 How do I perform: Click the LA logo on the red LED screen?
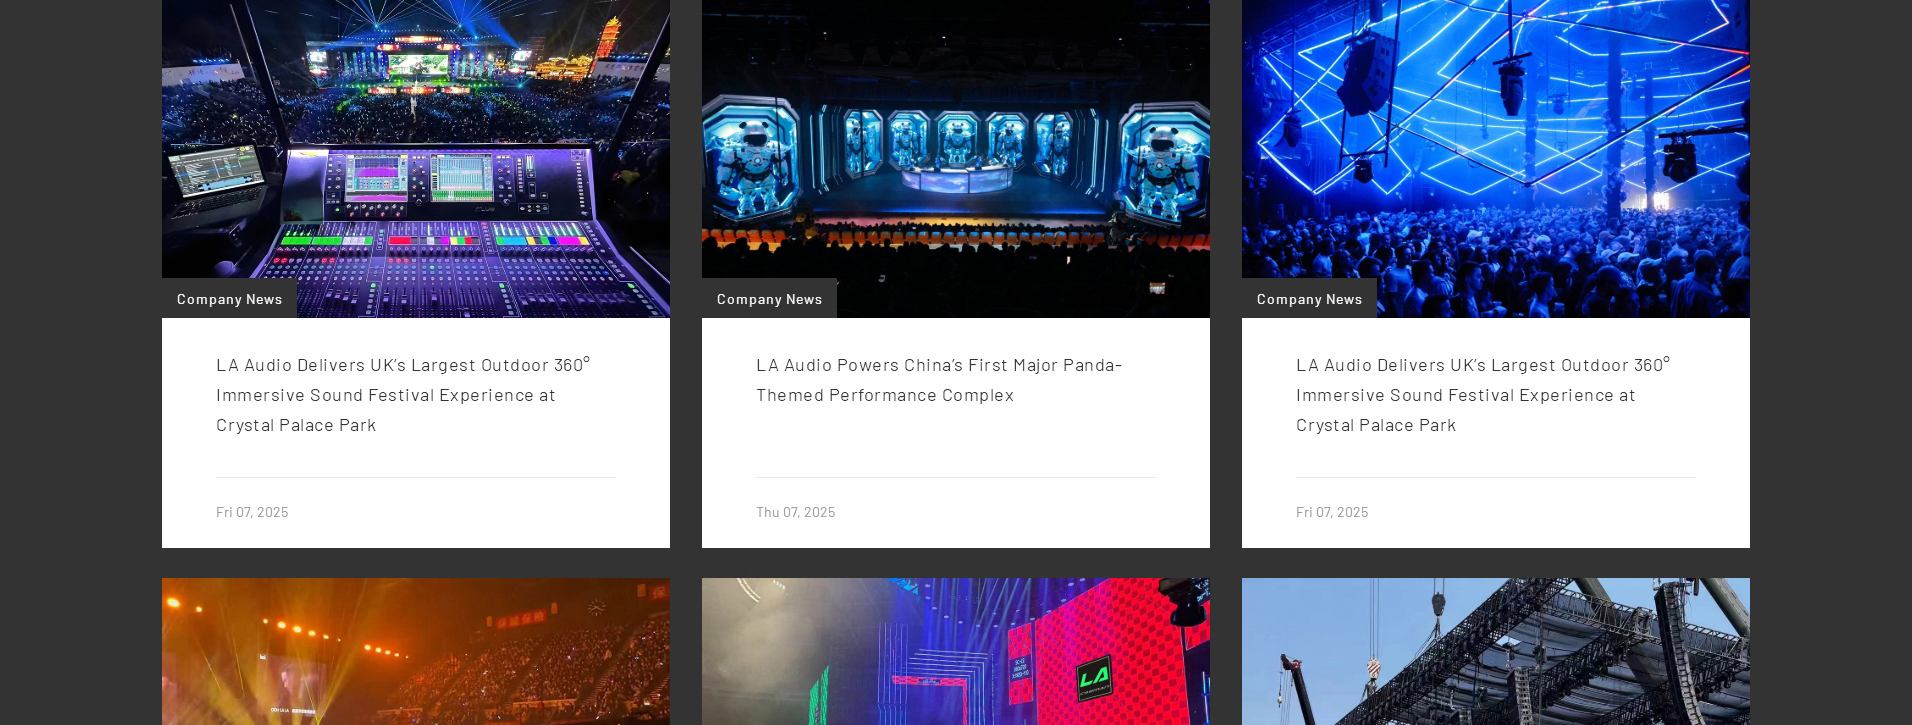[x=1093, y=678]
